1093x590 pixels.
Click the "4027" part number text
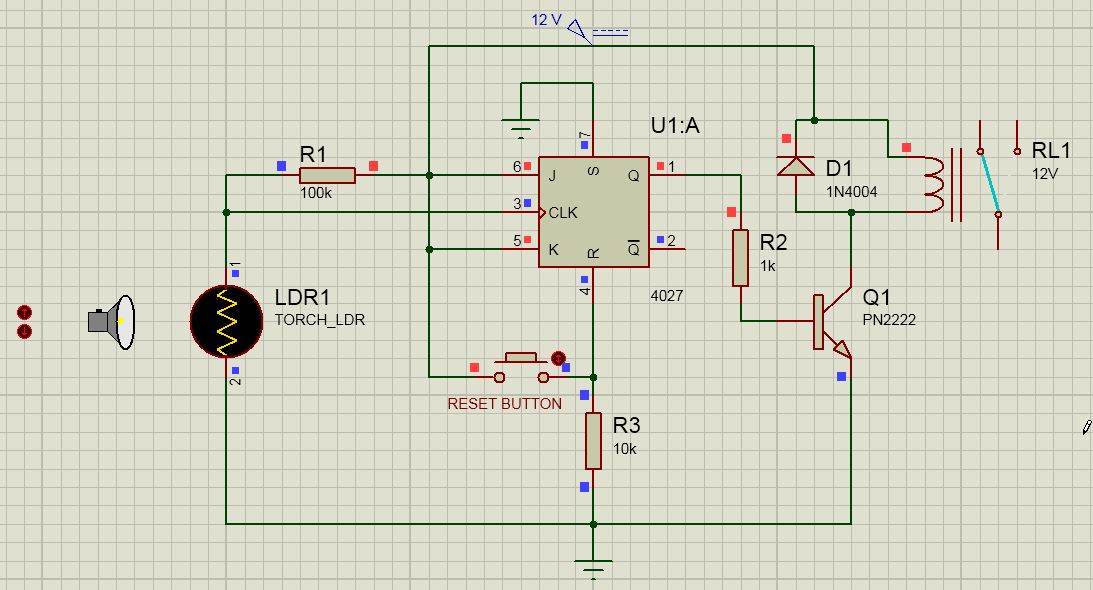(x=666, y=296)
